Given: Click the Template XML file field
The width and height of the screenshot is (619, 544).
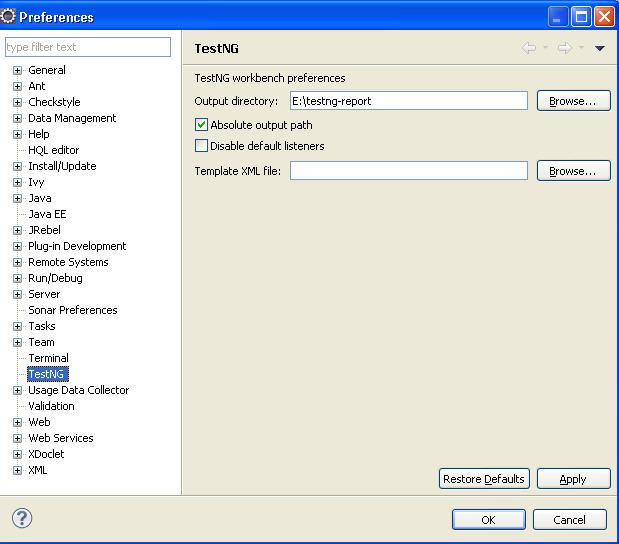Looking at the screenshot, I should [x=409, y=171].
